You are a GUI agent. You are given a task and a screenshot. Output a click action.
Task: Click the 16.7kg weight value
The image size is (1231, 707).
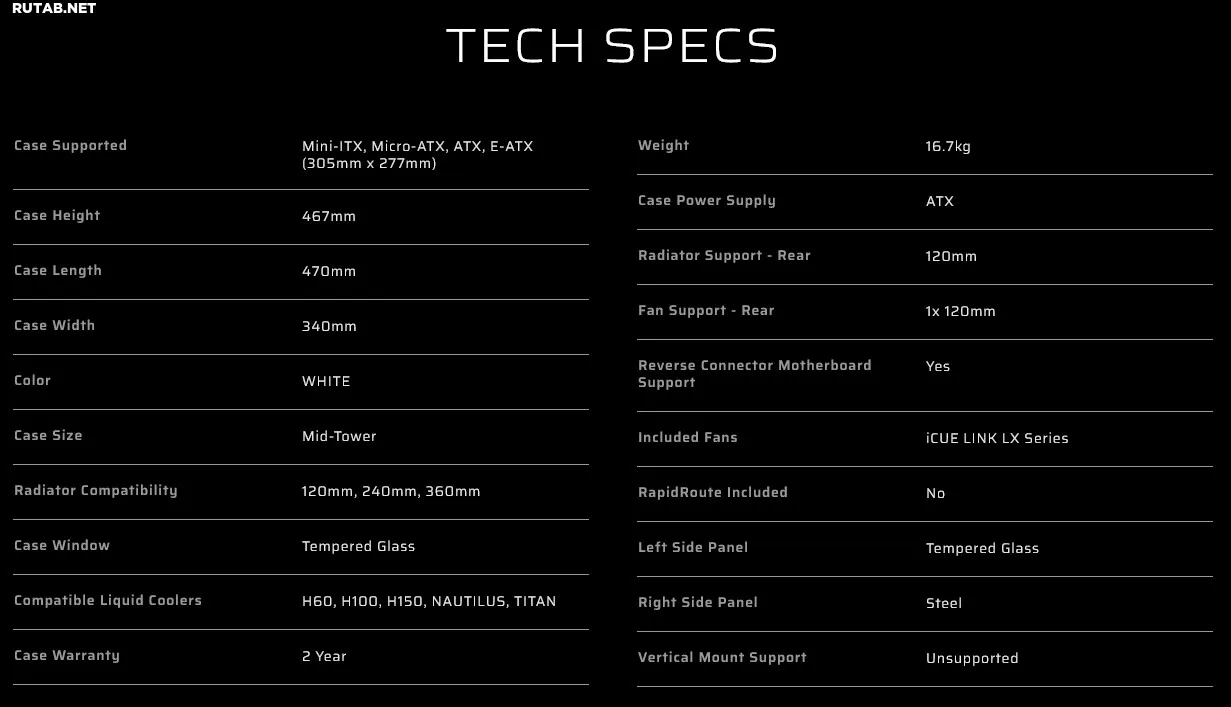click(x=948, y=146)
